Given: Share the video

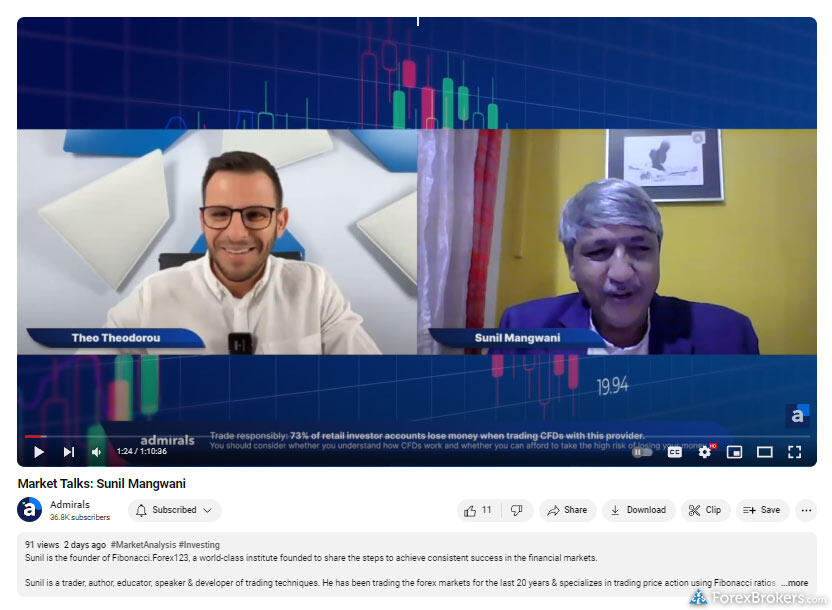Looking at the screenshot, I should [x=567, y=510].
